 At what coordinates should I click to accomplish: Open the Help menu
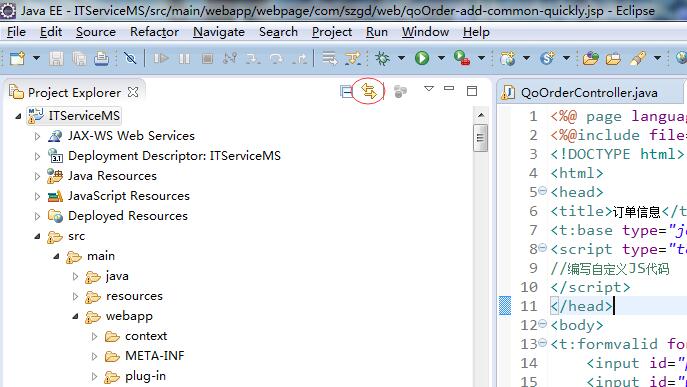(476, 32)
